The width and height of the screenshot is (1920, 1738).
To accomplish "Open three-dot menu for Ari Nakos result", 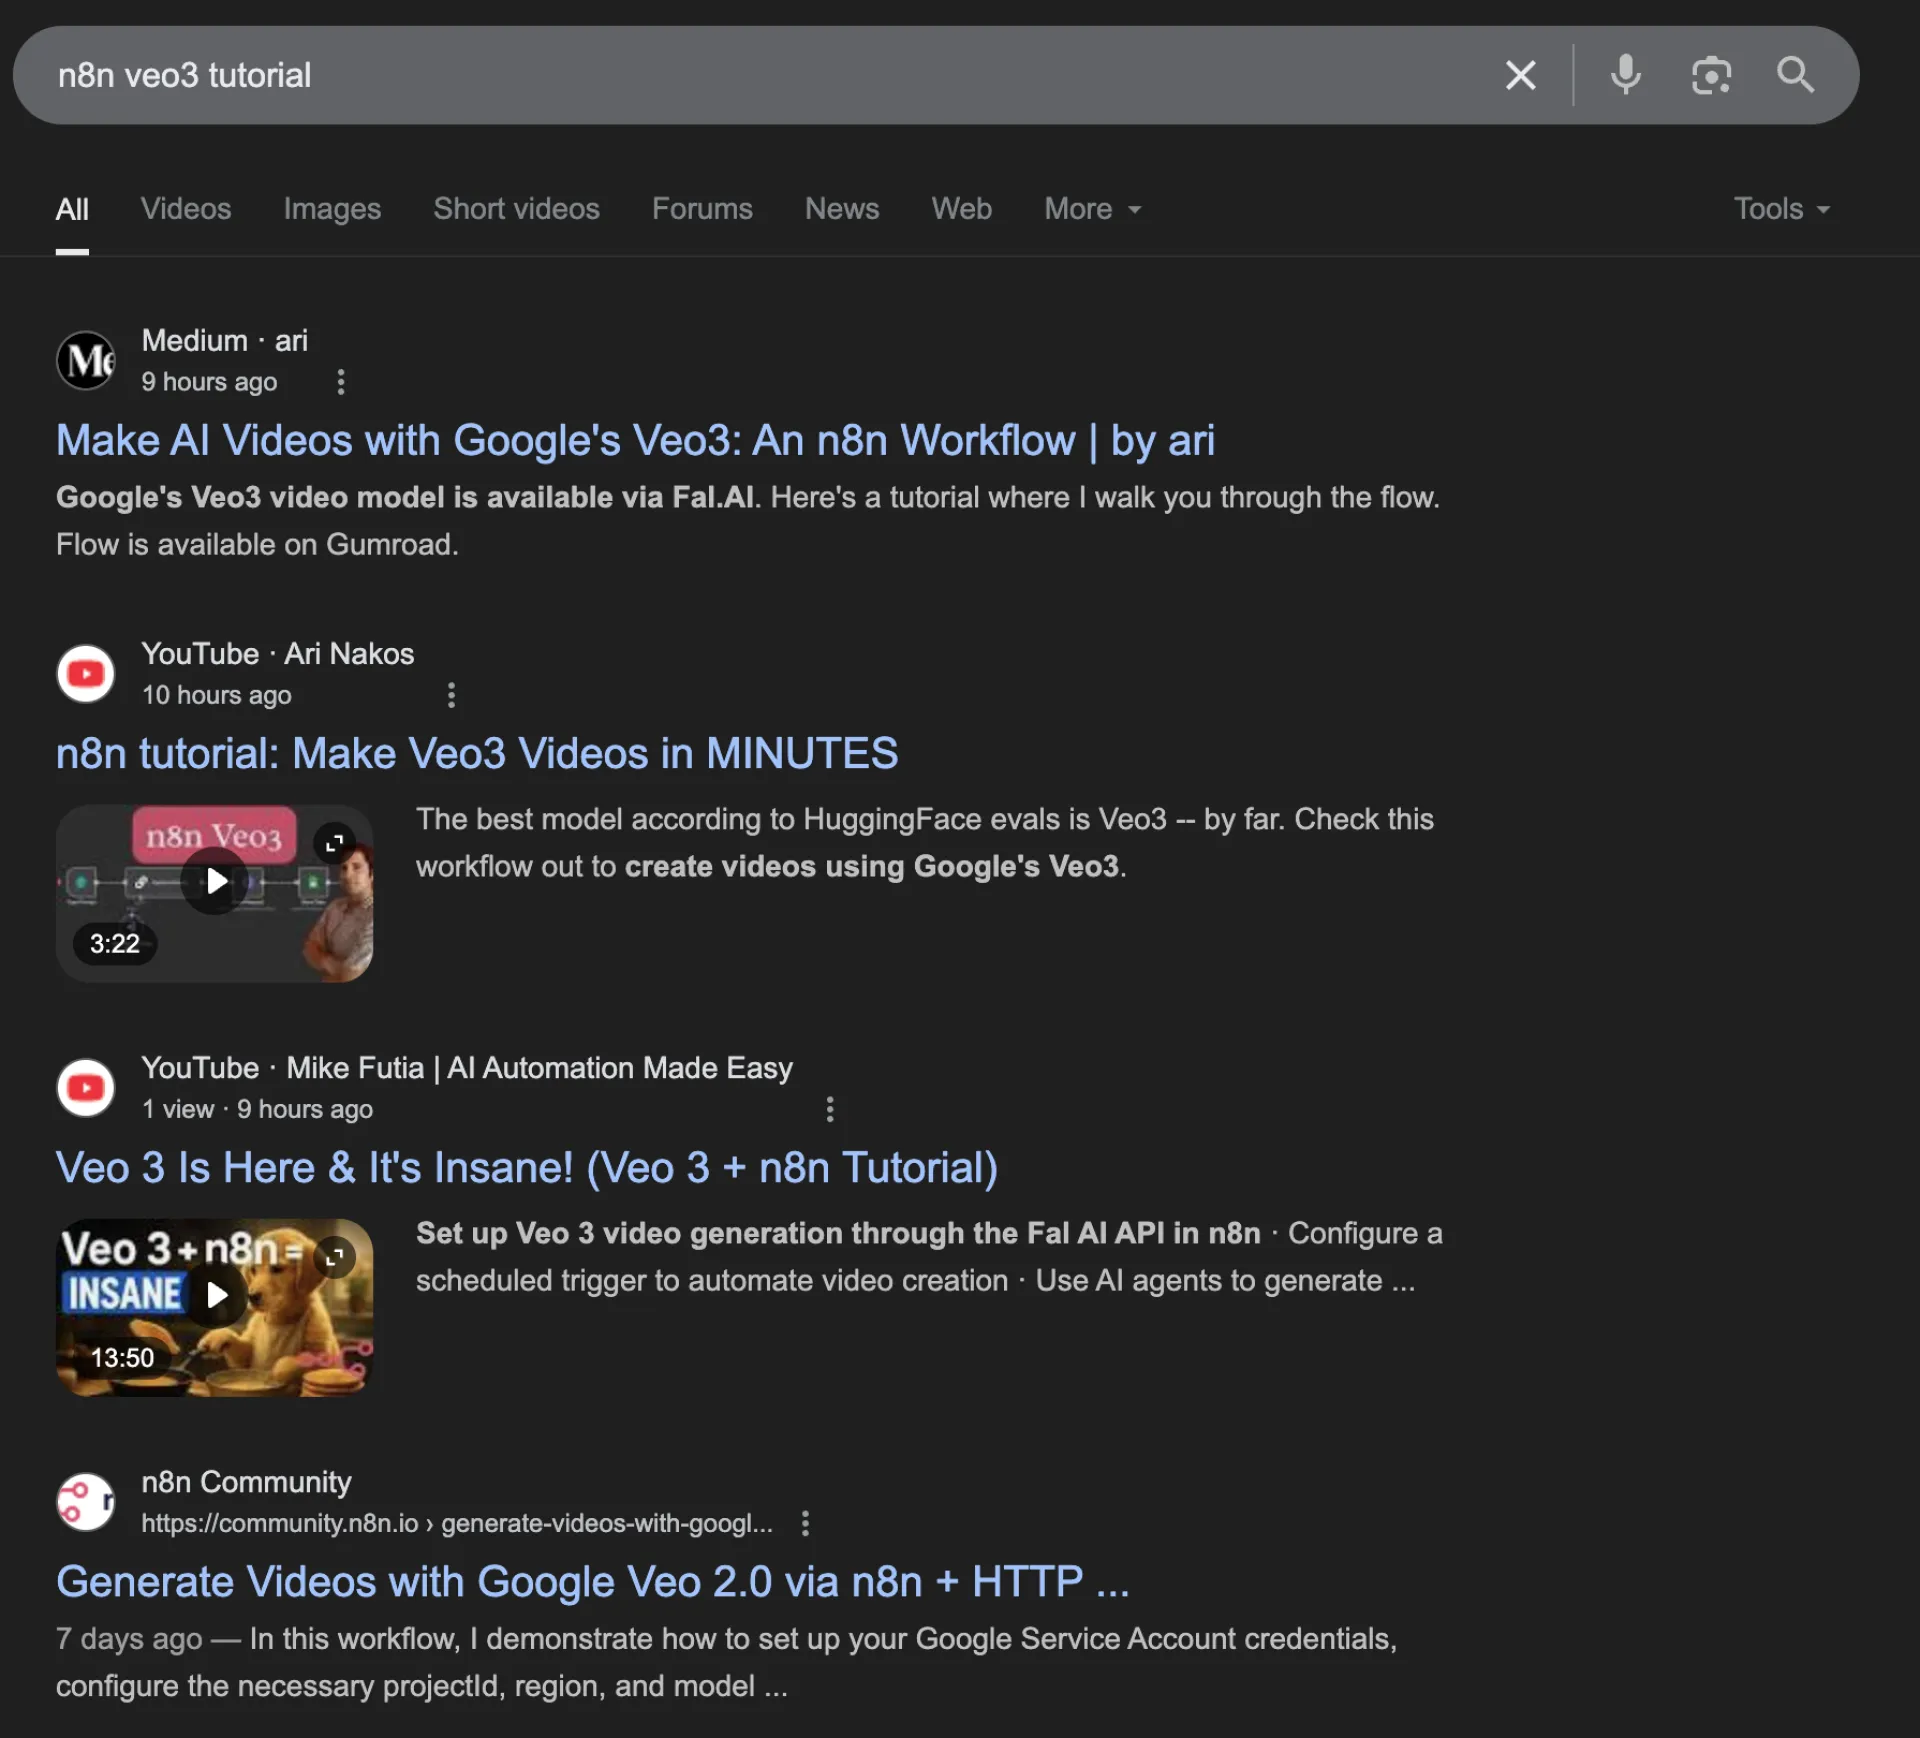I will click(451, 695).
